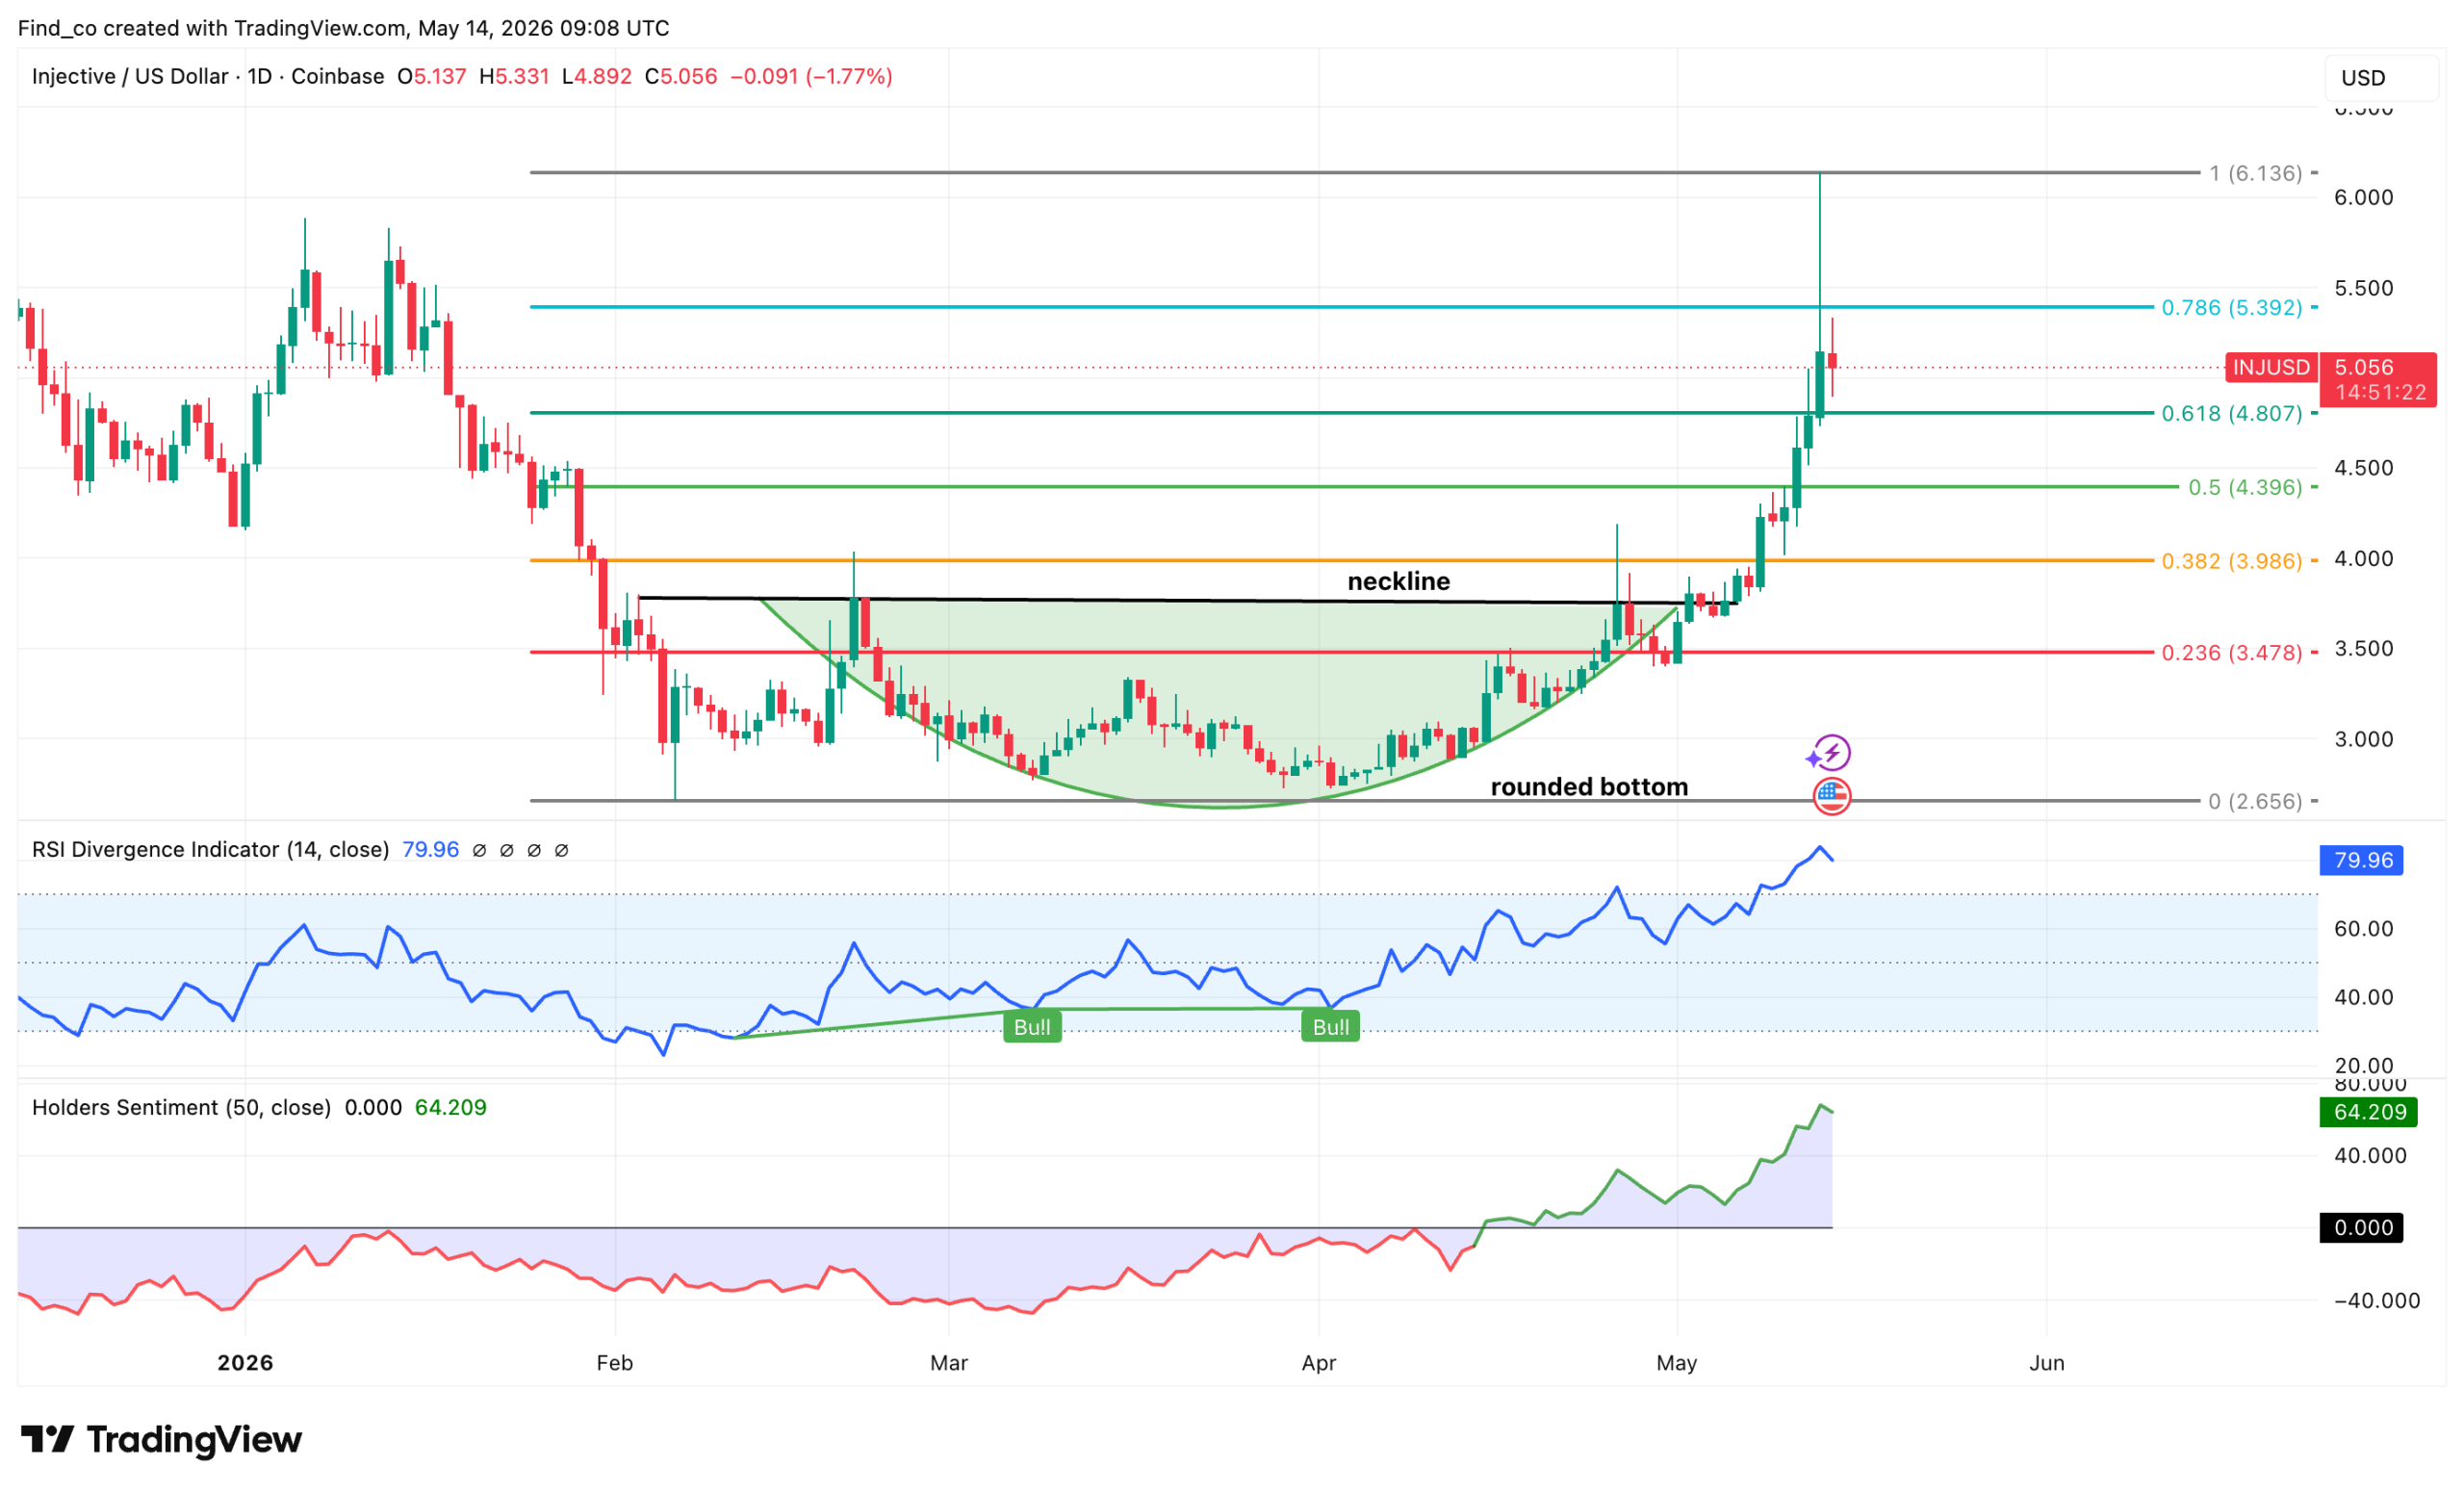Click the Apr date axis label
Screen dimensions: 2464x1493
(x=1319, y=1362)
